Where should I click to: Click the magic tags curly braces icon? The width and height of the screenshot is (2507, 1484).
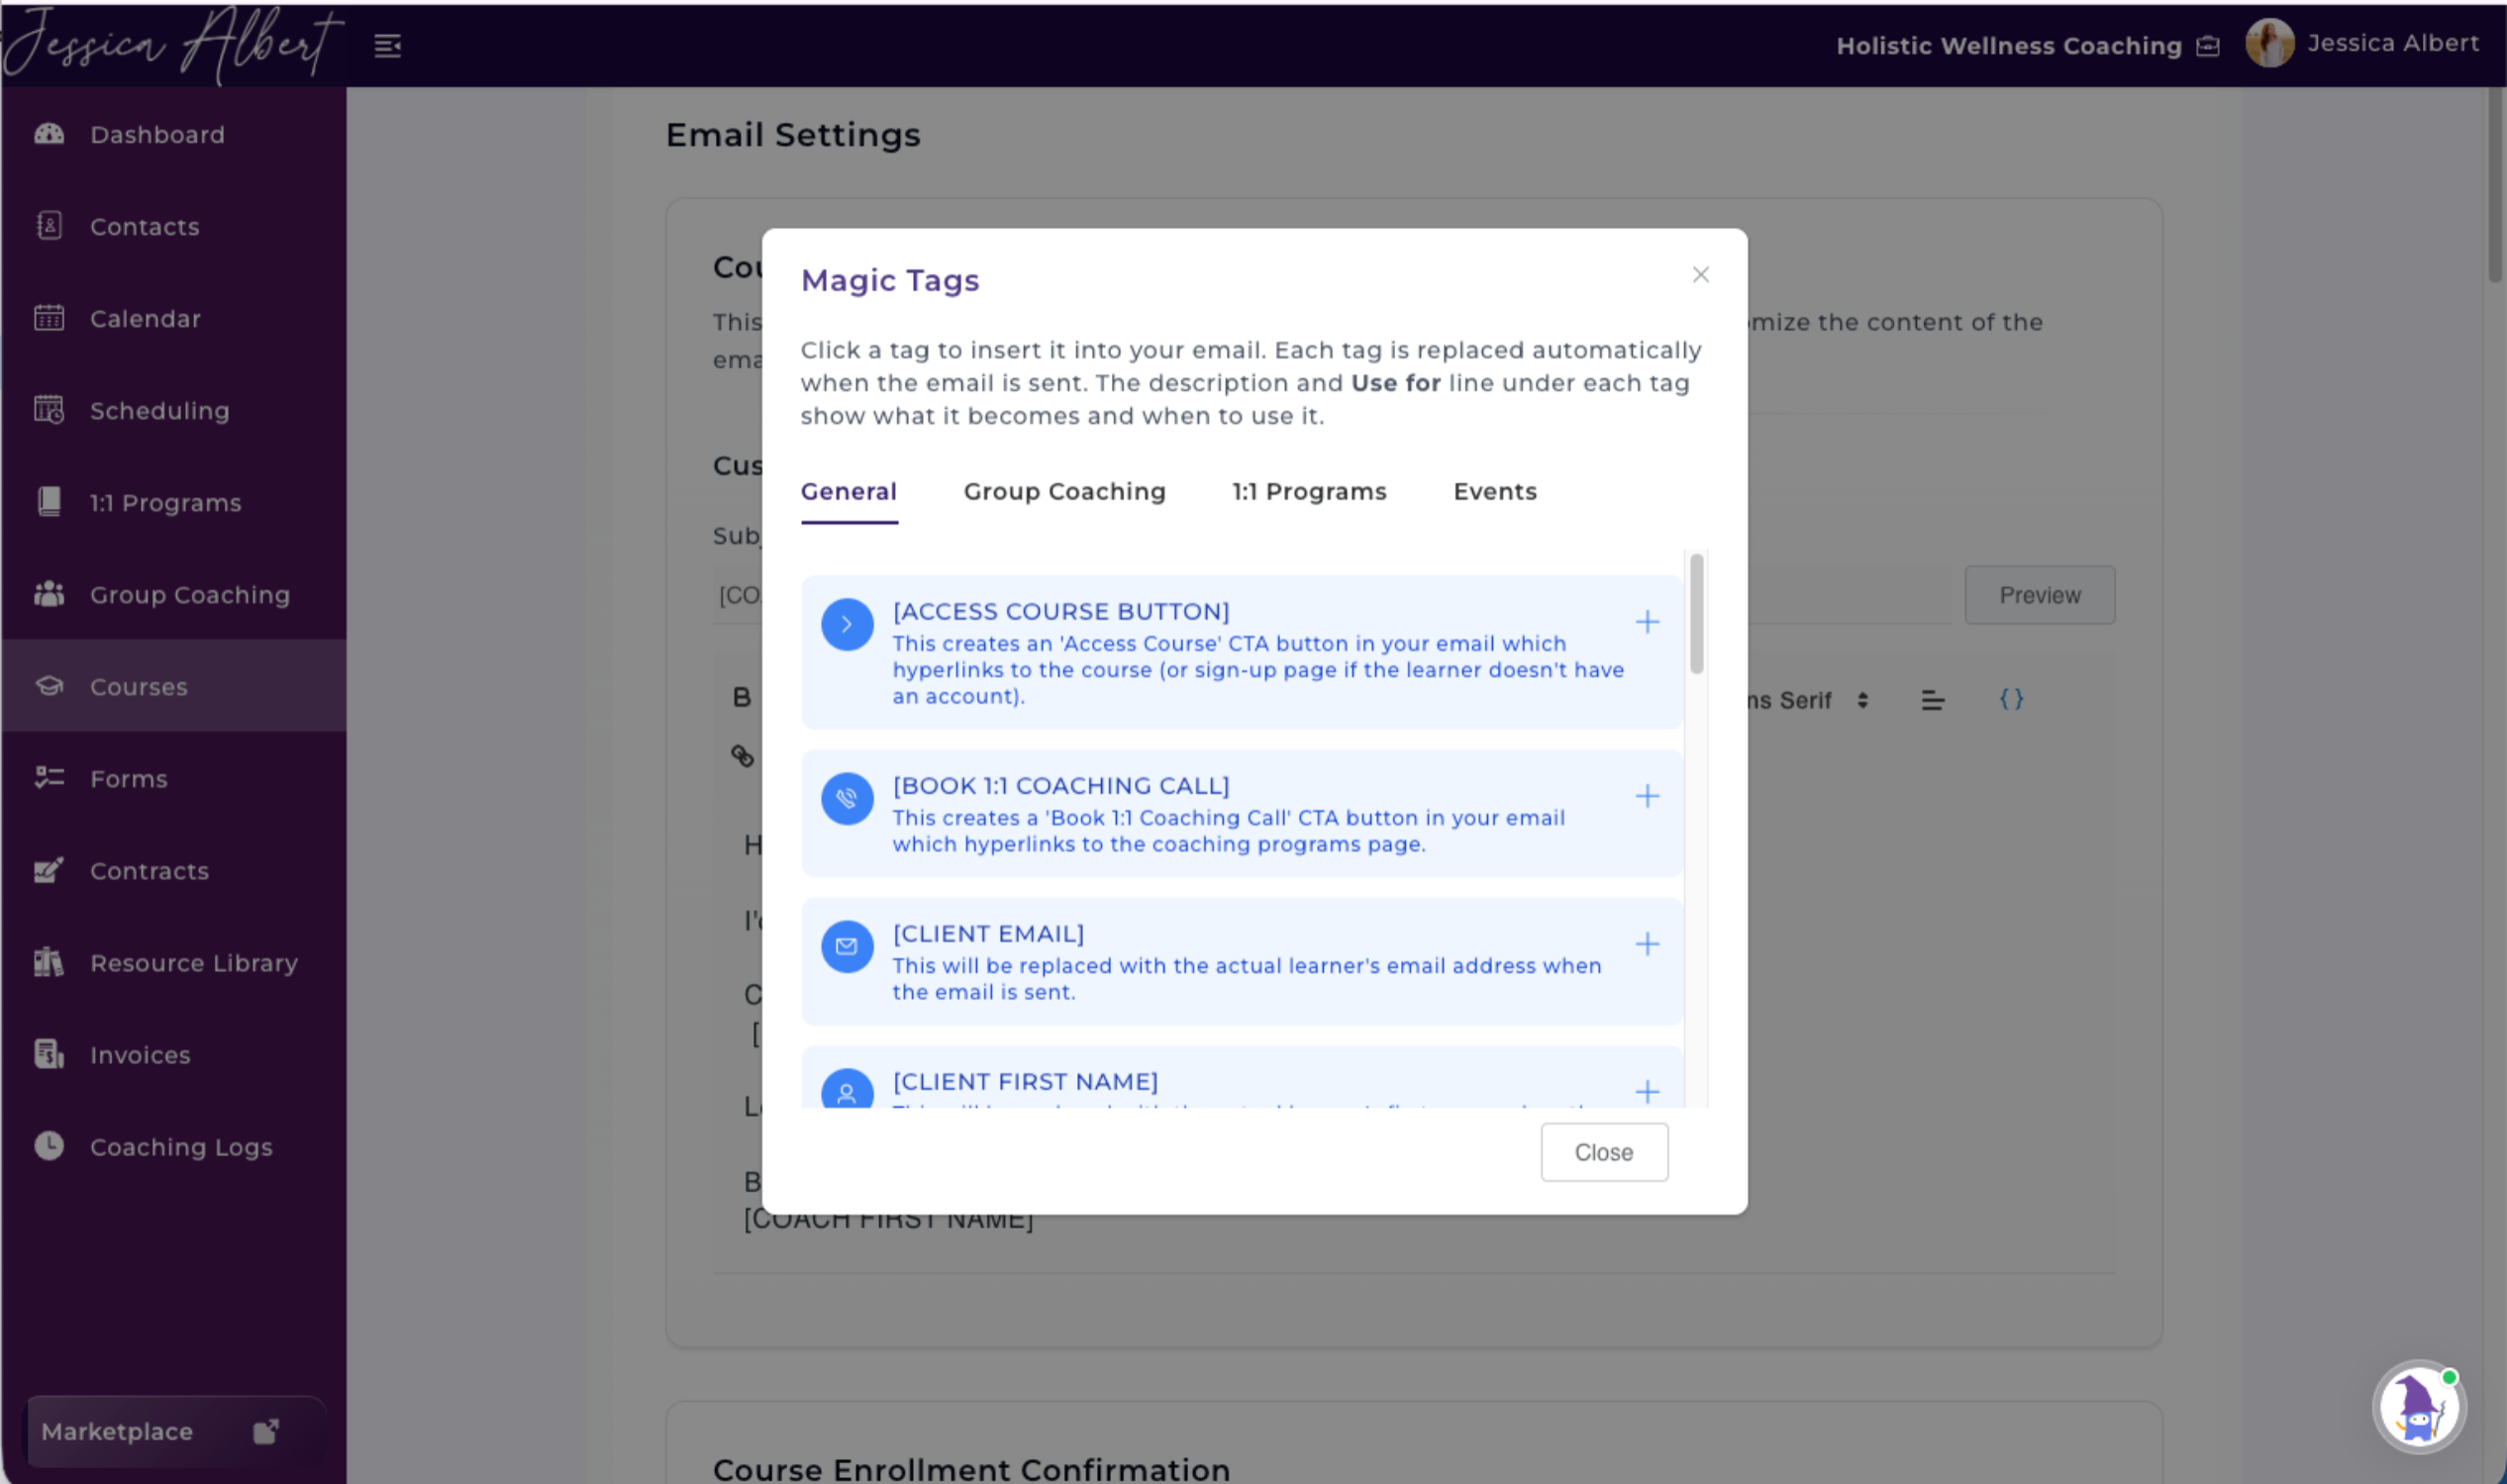pos(2011,699)
